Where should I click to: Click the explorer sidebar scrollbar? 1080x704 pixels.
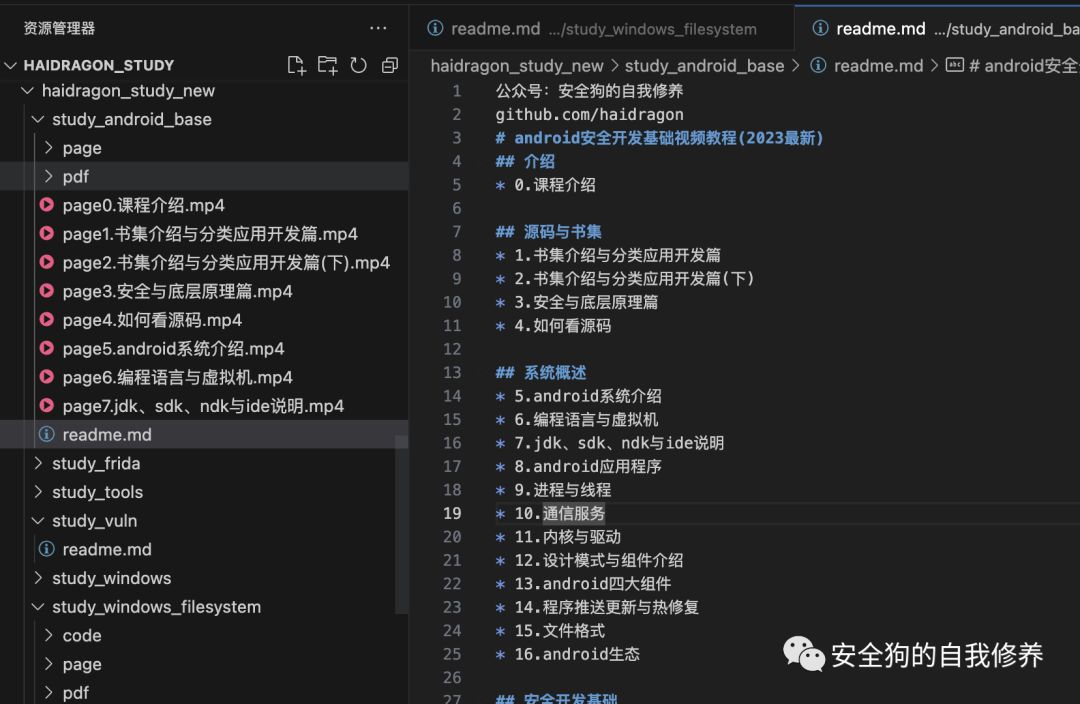402,524
